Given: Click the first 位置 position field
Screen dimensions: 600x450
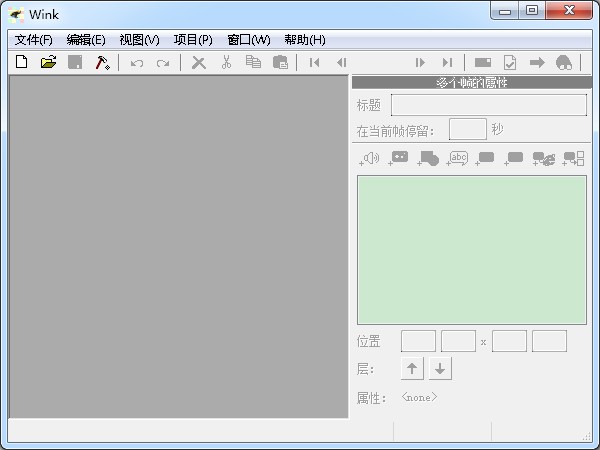Looking at the screenshot, I should (418, 341).
